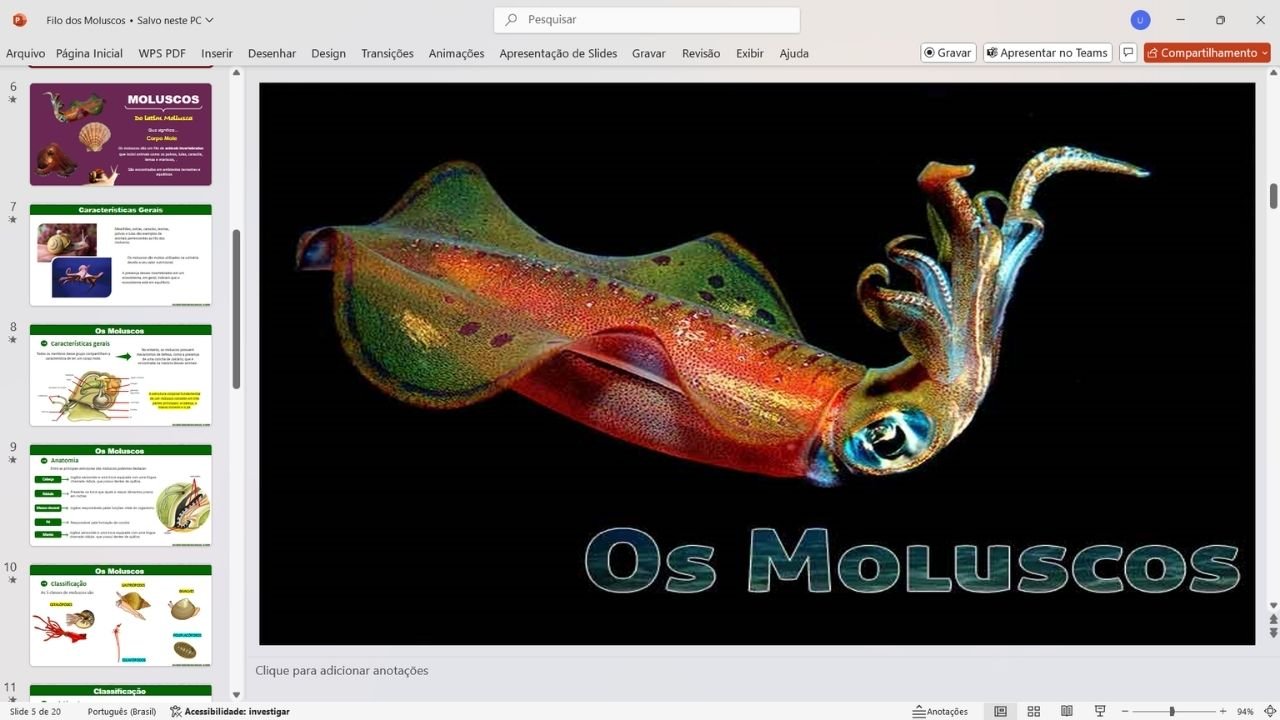This screenshot has width=1280, height=720.
Task: Switch to the Página Inicial tab
Action: coord(89,53)
